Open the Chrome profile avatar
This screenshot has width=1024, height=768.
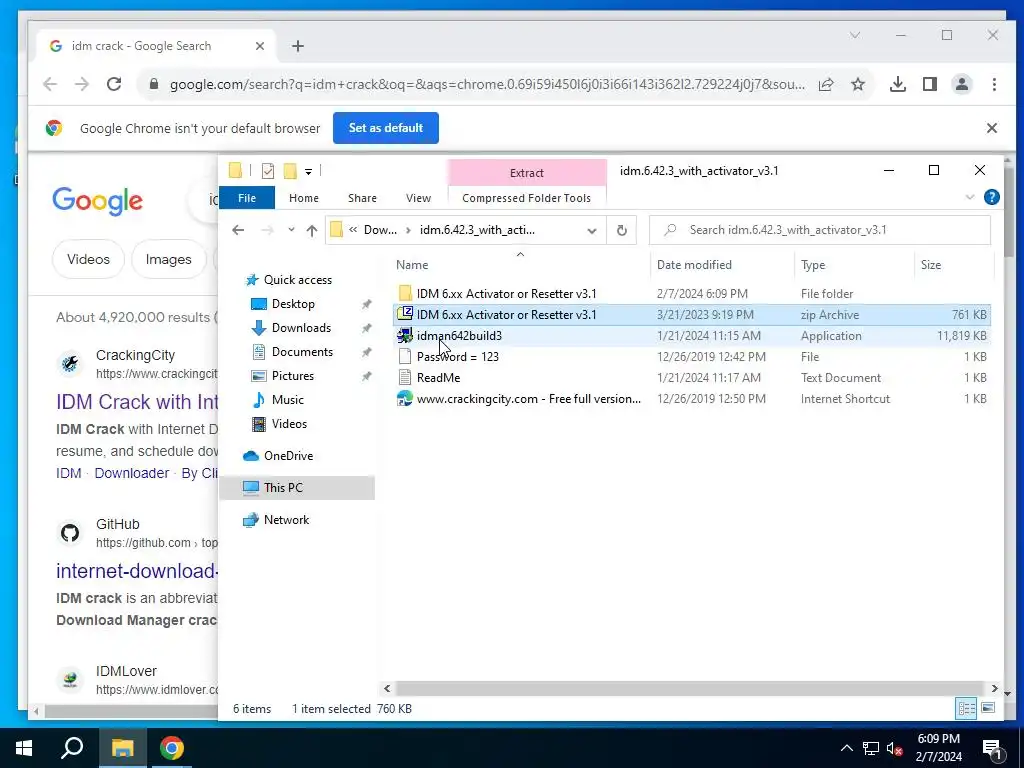962,84
